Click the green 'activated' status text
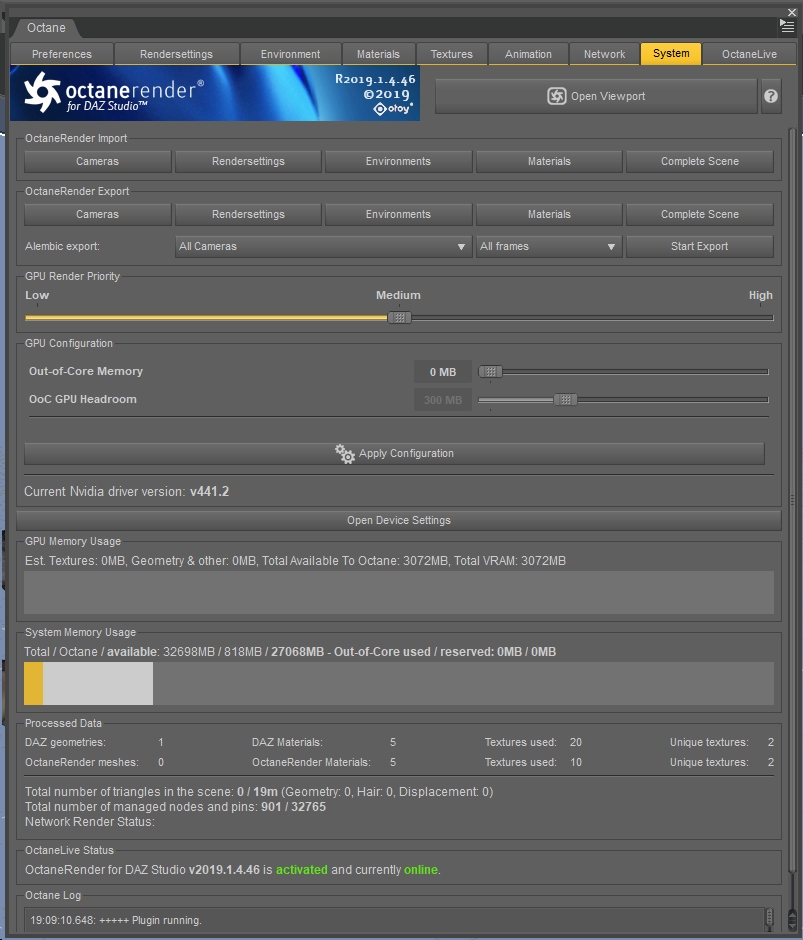Image resolution: width=803 pixels, height=940 pixels. pos(302,870)
